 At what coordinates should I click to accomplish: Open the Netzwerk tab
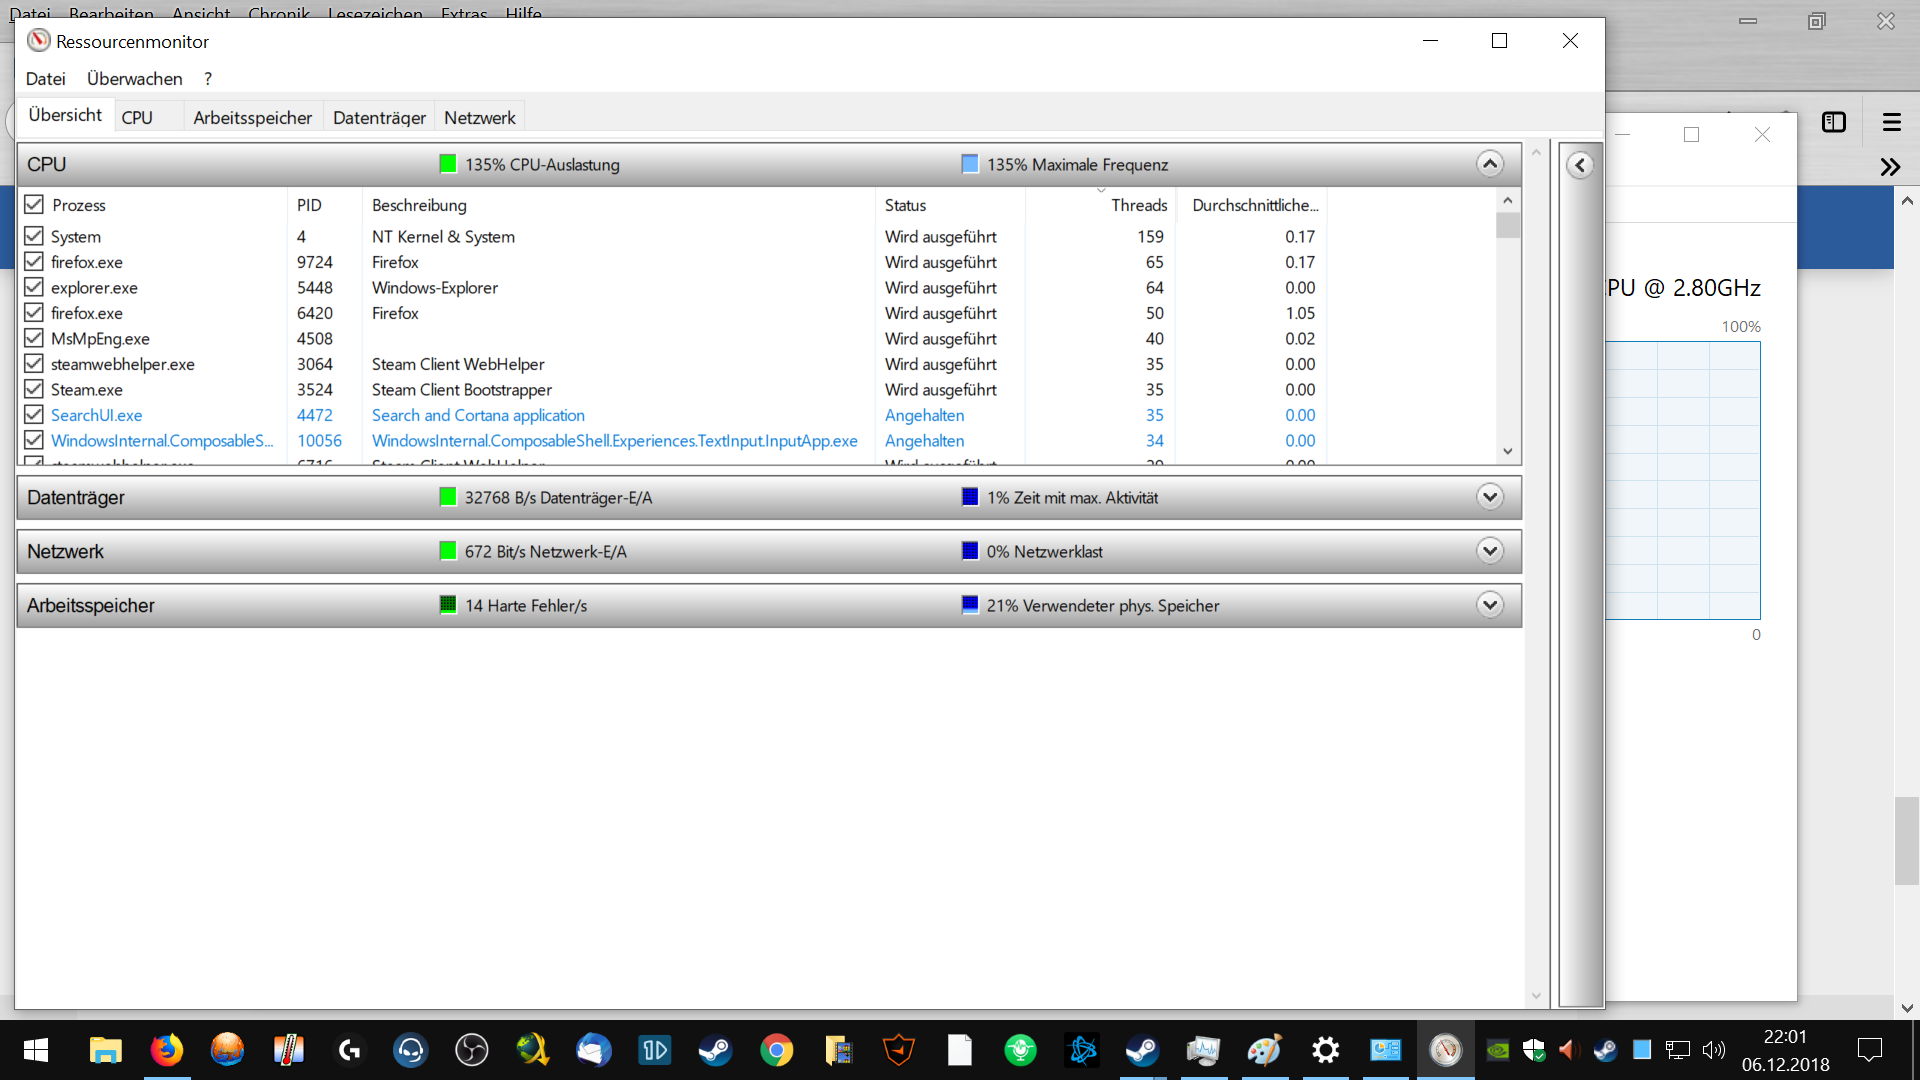click(x=479, y=117)
